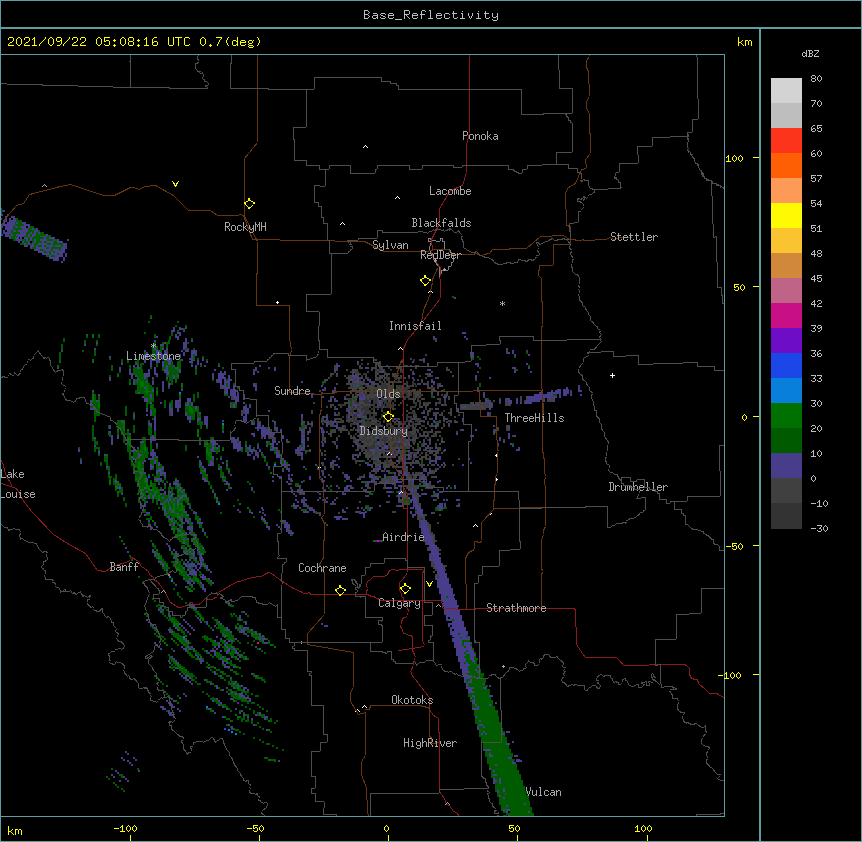The width and height of the screenshot is (862, 842).
Task: Select the magenta 42-39 dBZ legend swatch
Action: pyautogui.click(x=786, y=315)
